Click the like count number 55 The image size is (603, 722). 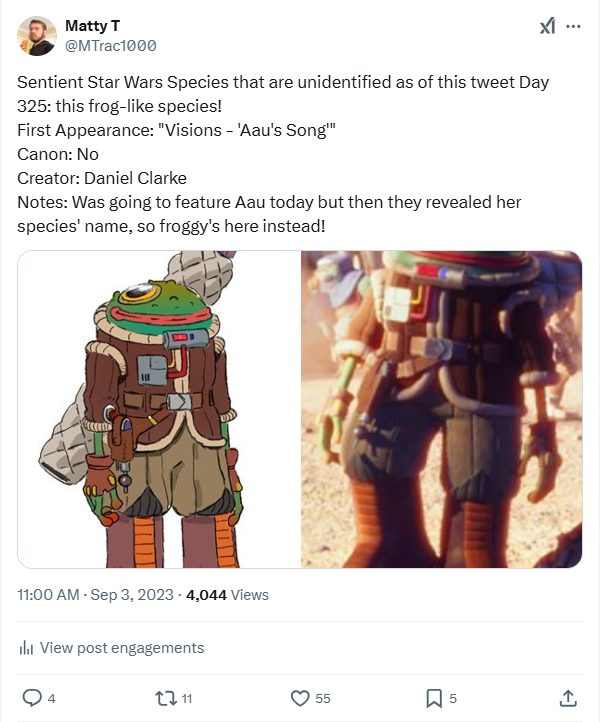click(323, 698)
